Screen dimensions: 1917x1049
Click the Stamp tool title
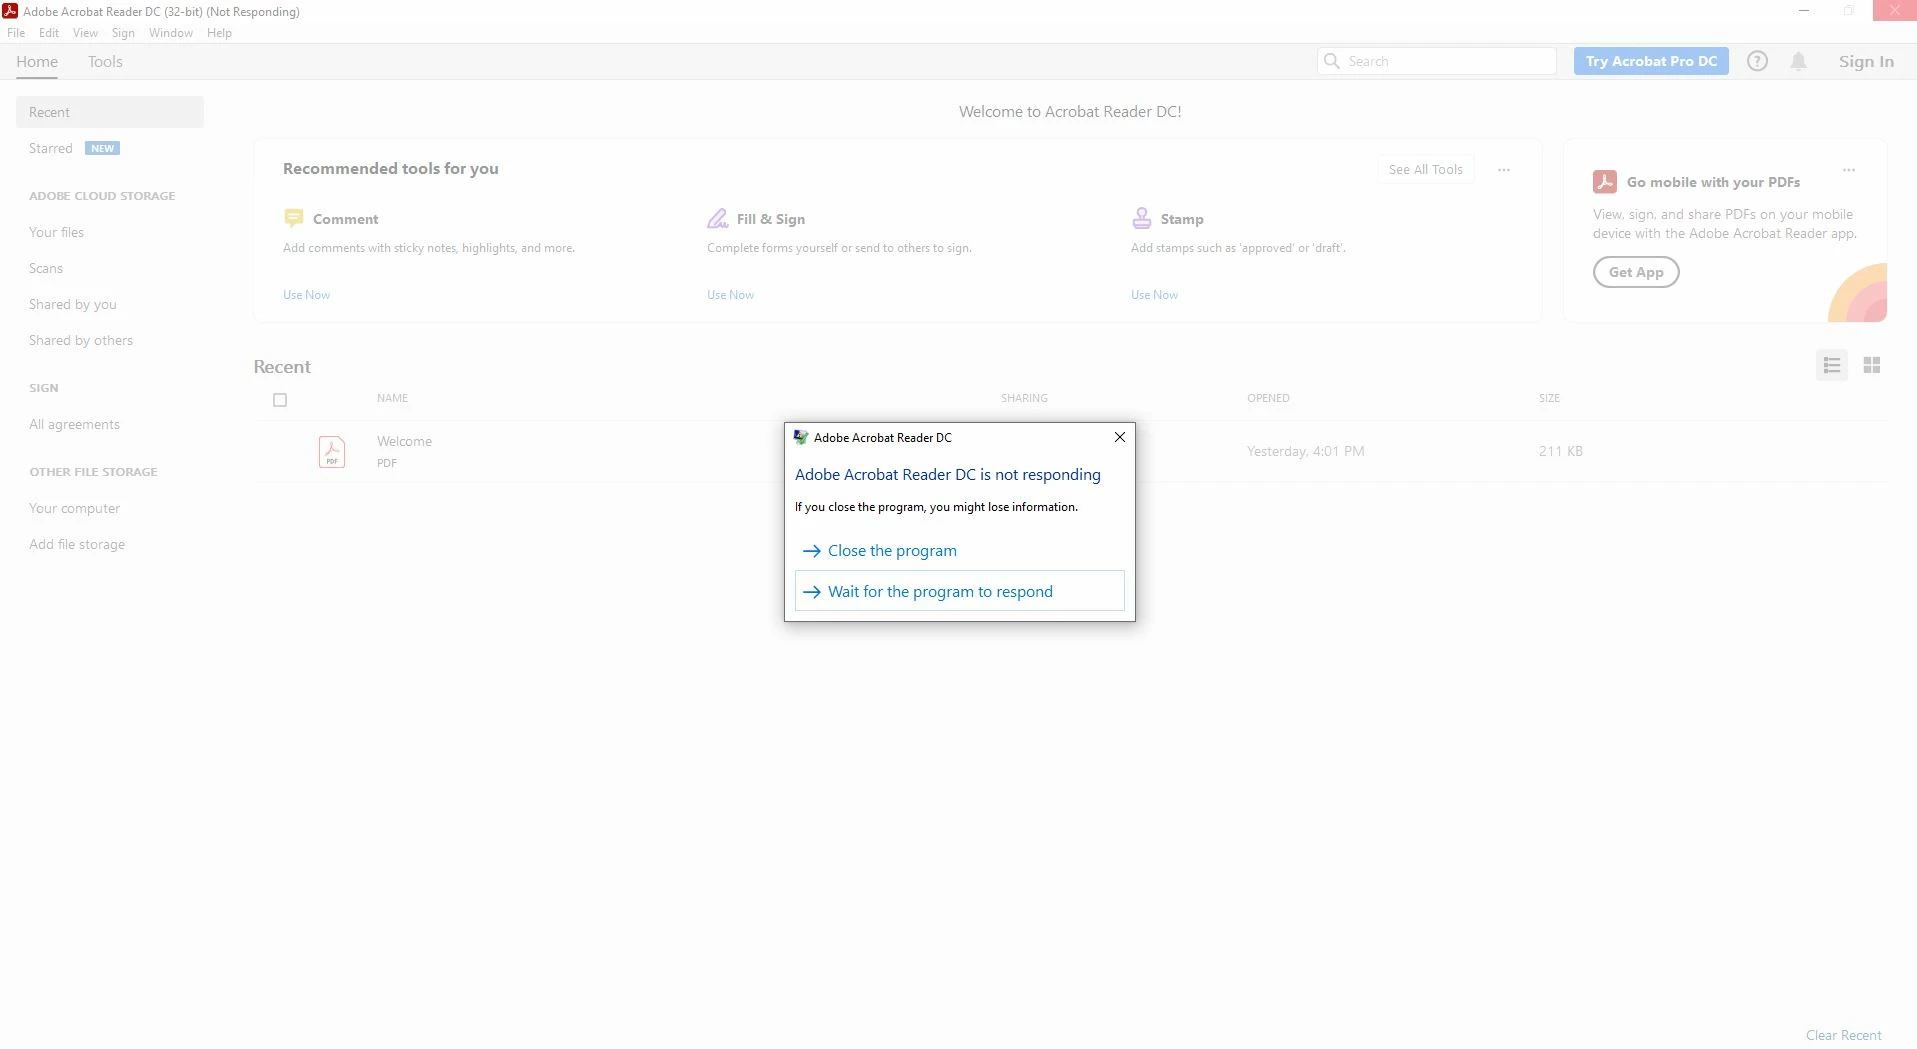pyautogui.click(x=1181, y=219)
